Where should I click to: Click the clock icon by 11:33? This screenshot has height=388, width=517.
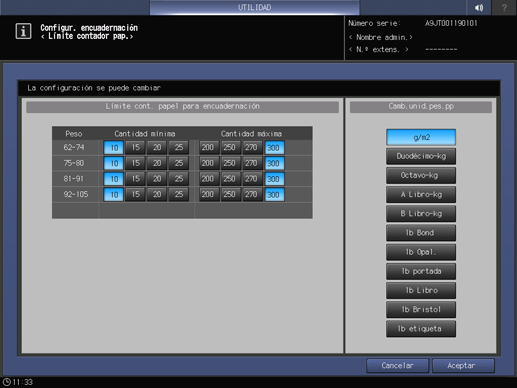click(6, 382)
